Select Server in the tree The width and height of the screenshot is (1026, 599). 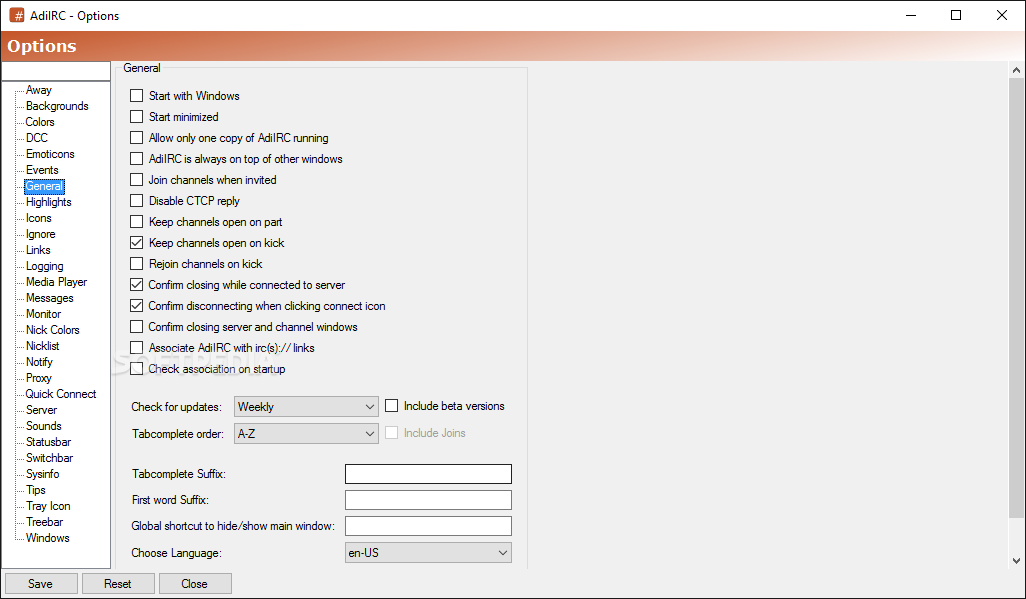[x=41, y=410]
